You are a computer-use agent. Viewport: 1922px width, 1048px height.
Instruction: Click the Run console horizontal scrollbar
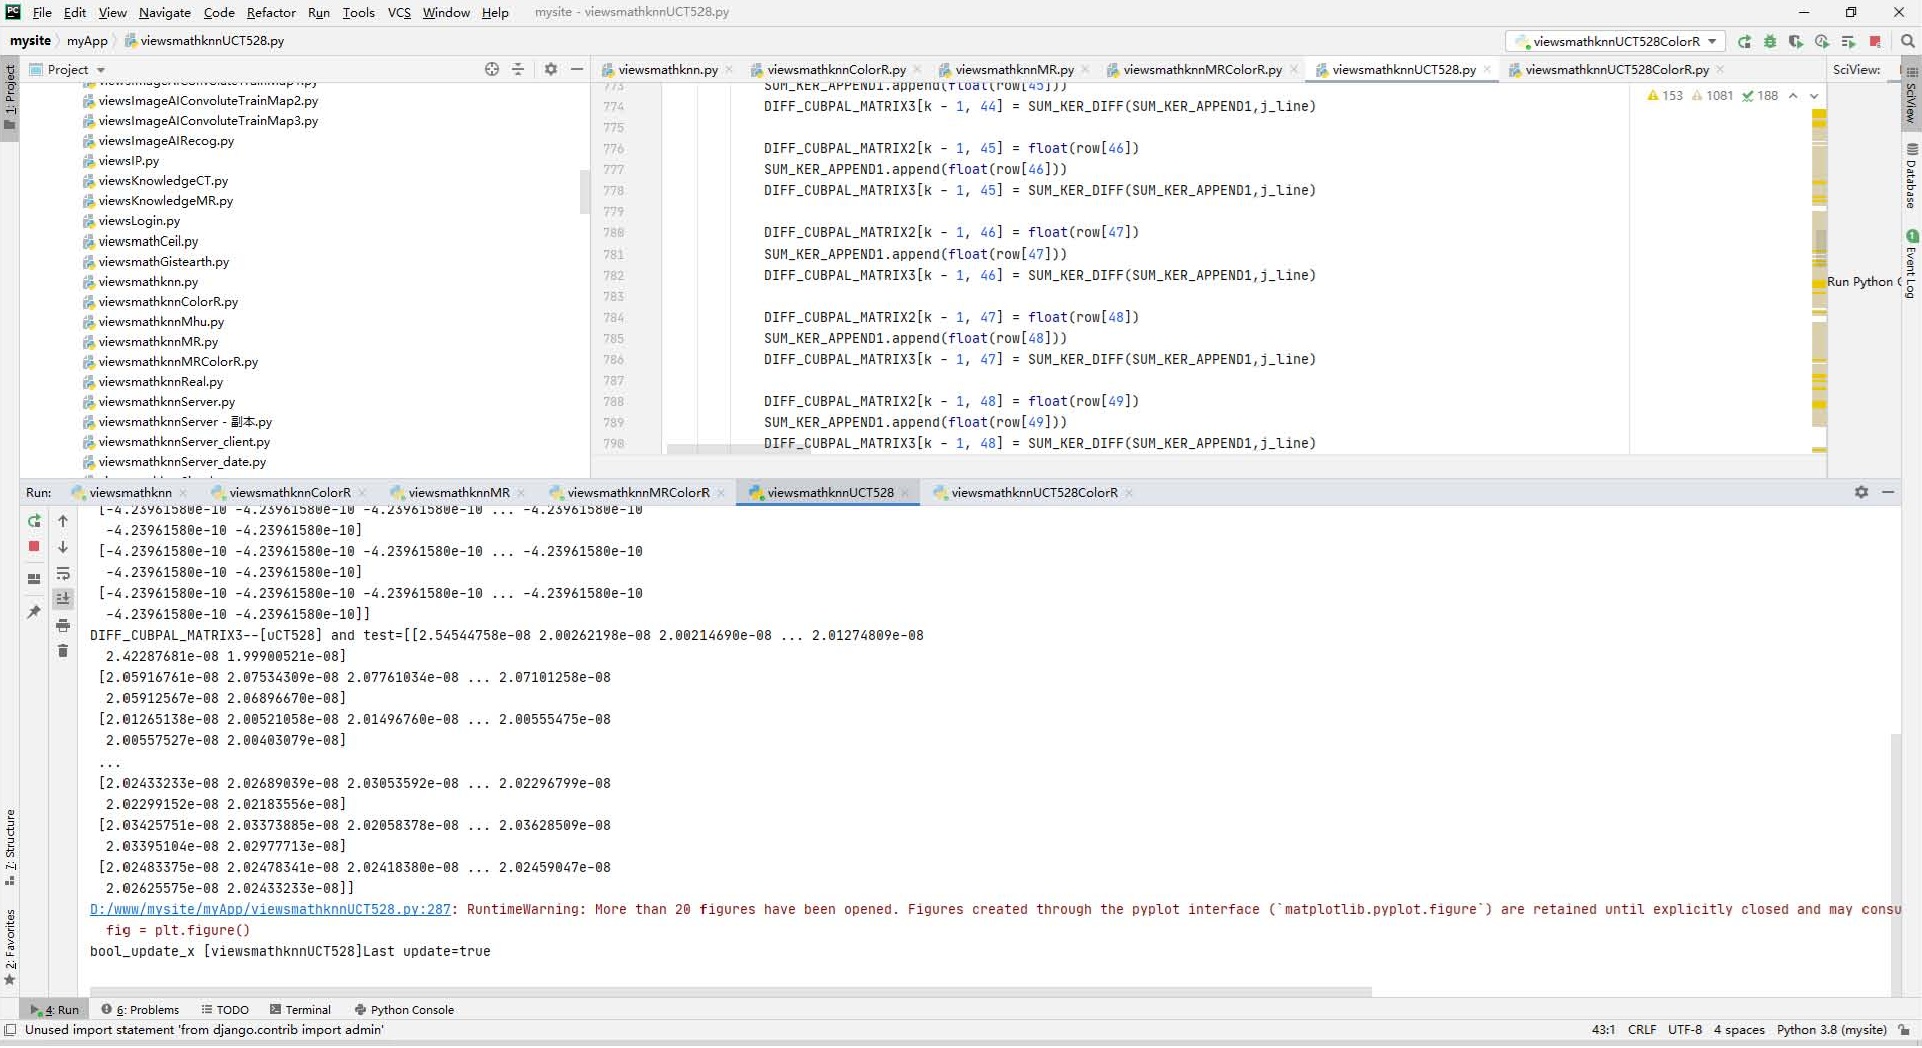pos(730,992)
